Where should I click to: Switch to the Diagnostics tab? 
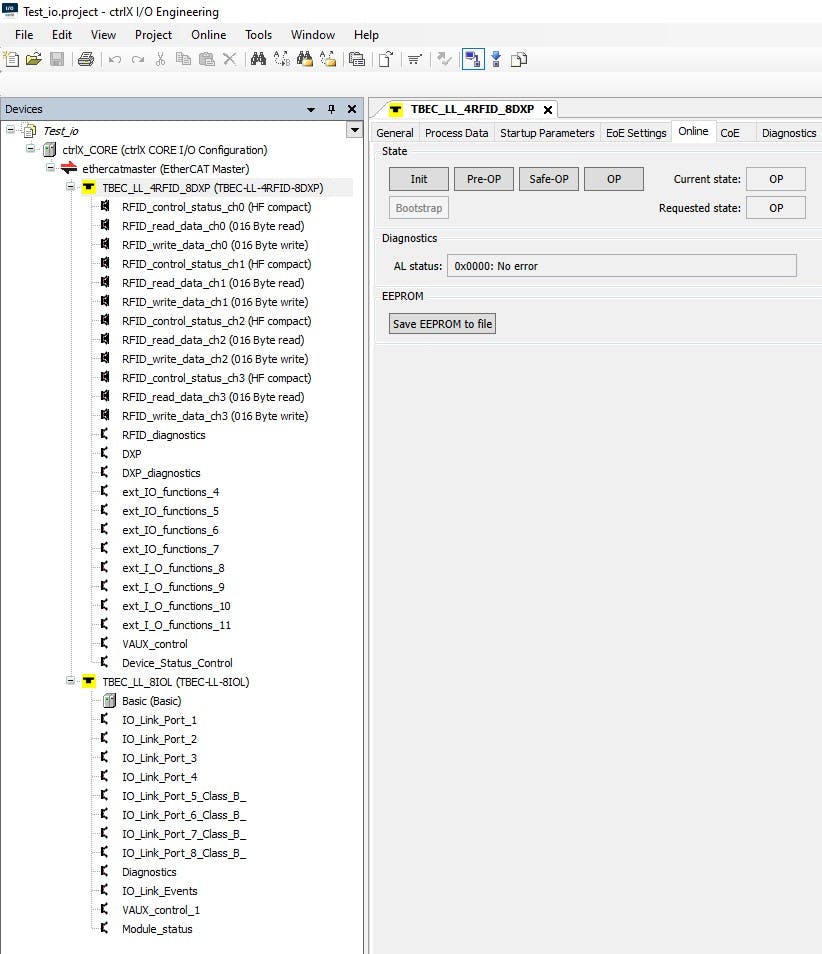click(x=789, y=133)
